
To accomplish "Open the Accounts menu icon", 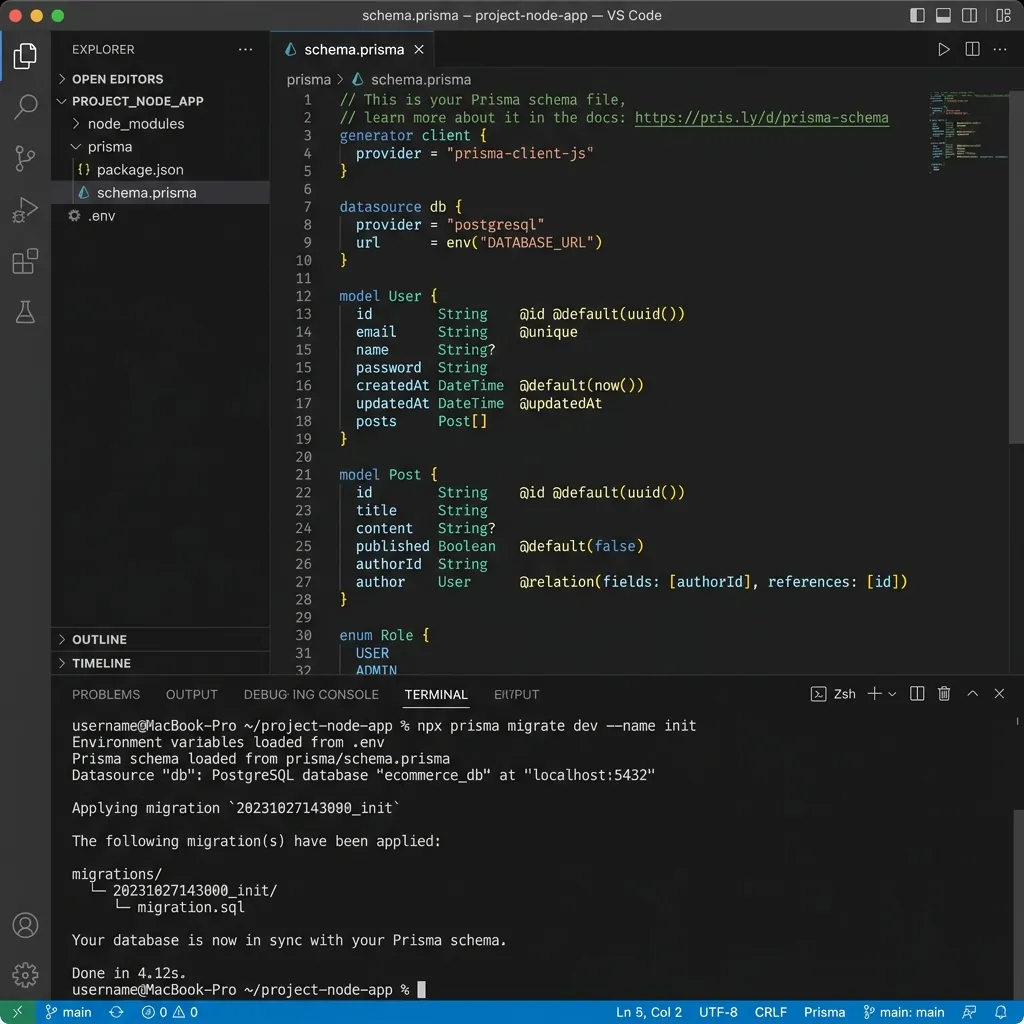I will [x=25, y=925].
